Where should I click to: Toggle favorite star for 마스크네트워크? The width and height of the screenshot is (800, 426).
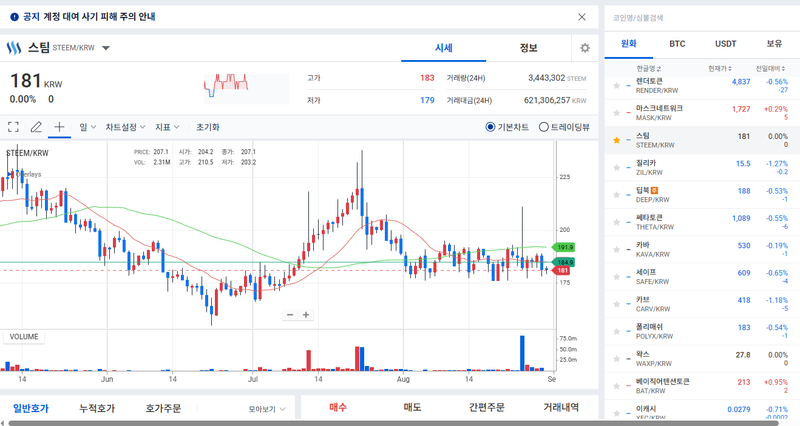tap(616, 113)
